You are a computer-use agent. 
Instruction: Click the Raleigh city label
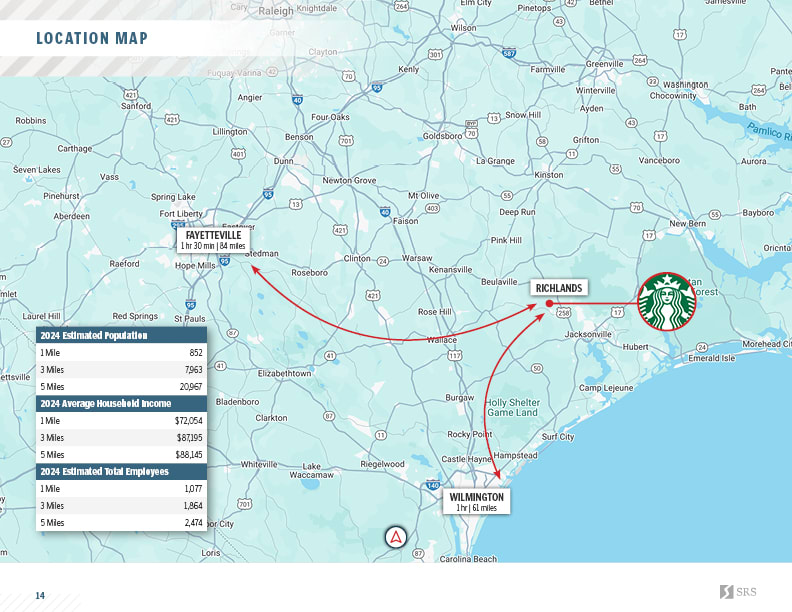(x=276, y=11)
